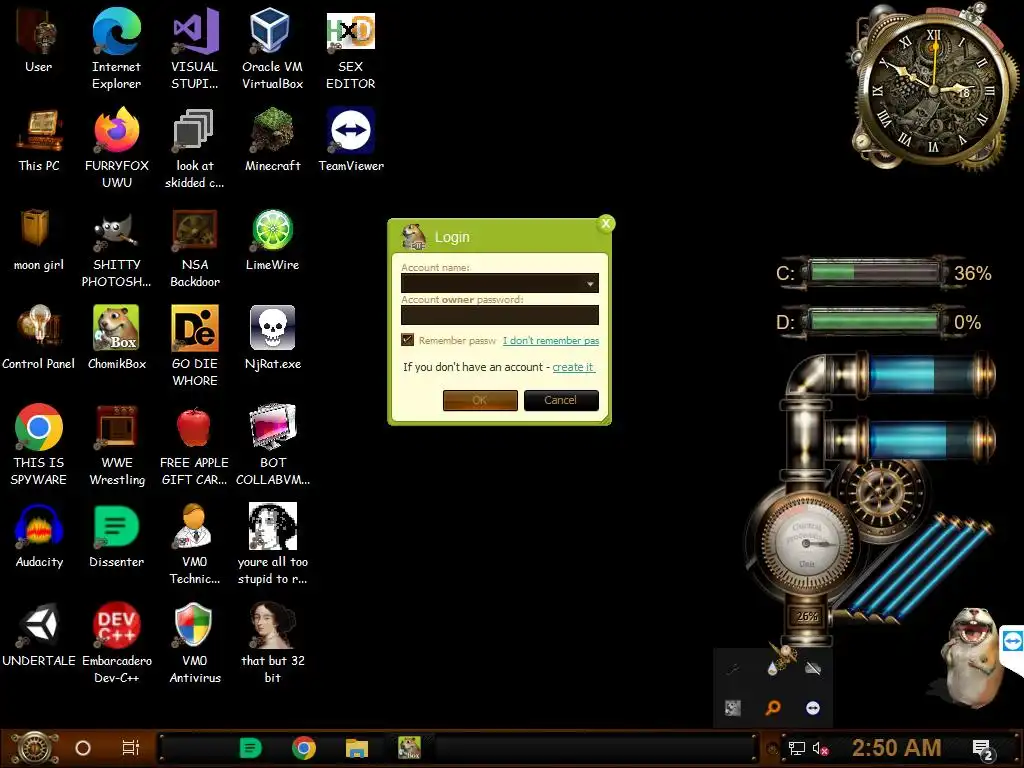Toggle the Remember password checkbox
Image resolution: width=1024 pixels, height=768 pixels.
pyautogui.click(x=408, y=340)
